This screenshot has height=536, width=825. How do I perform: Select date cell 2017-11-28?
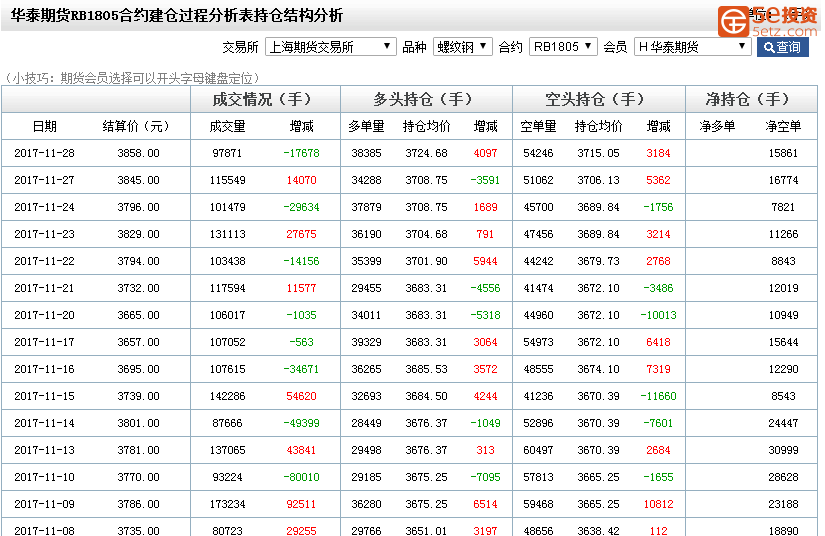[45, 153]
